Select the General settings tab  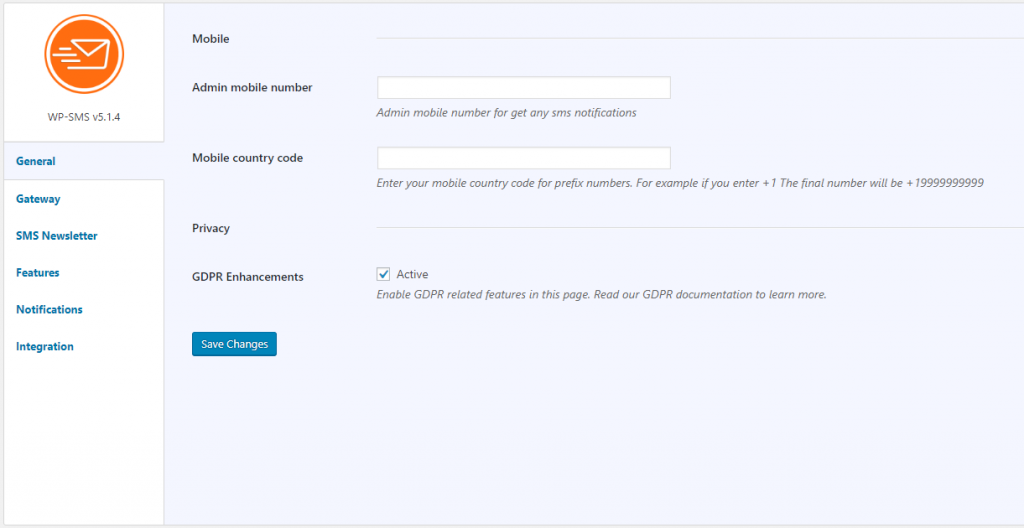[x=84, y=161]
